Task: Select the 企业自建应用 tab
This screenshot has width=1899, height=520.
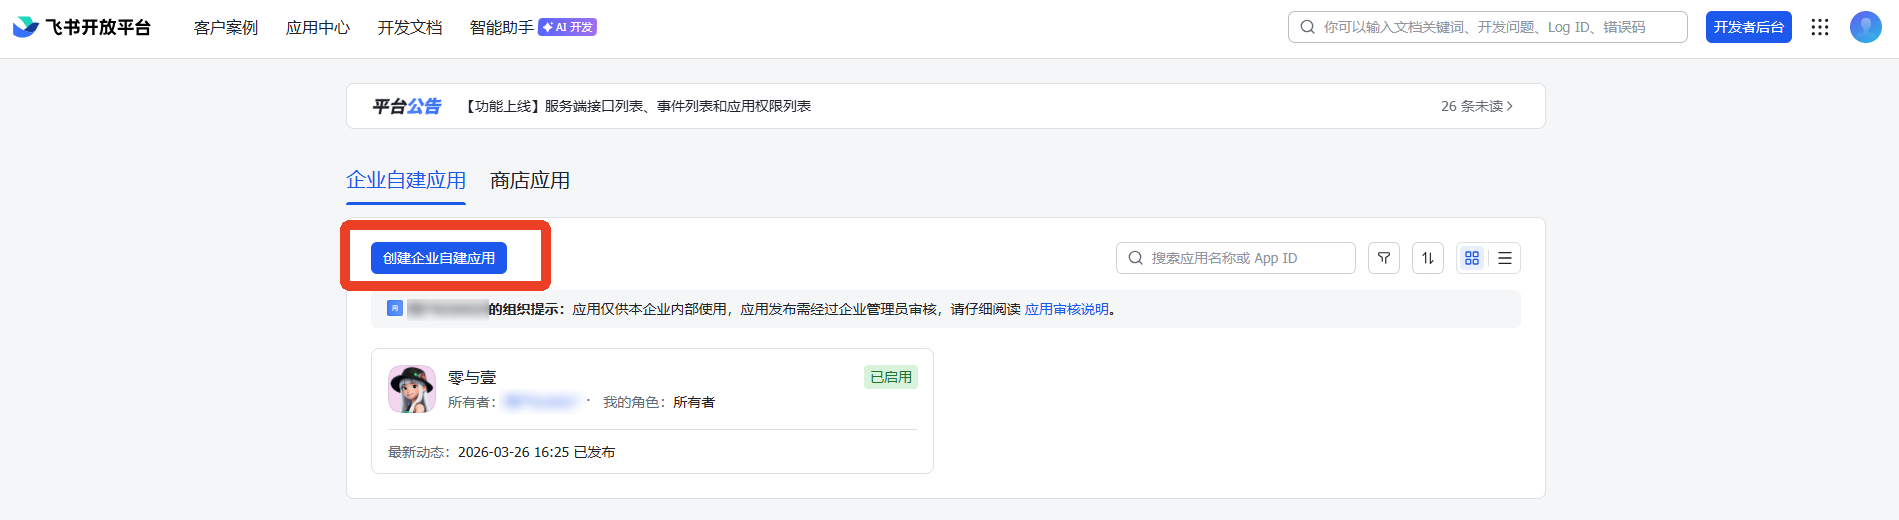Action: pyautogui.click(x=406, y=180)
